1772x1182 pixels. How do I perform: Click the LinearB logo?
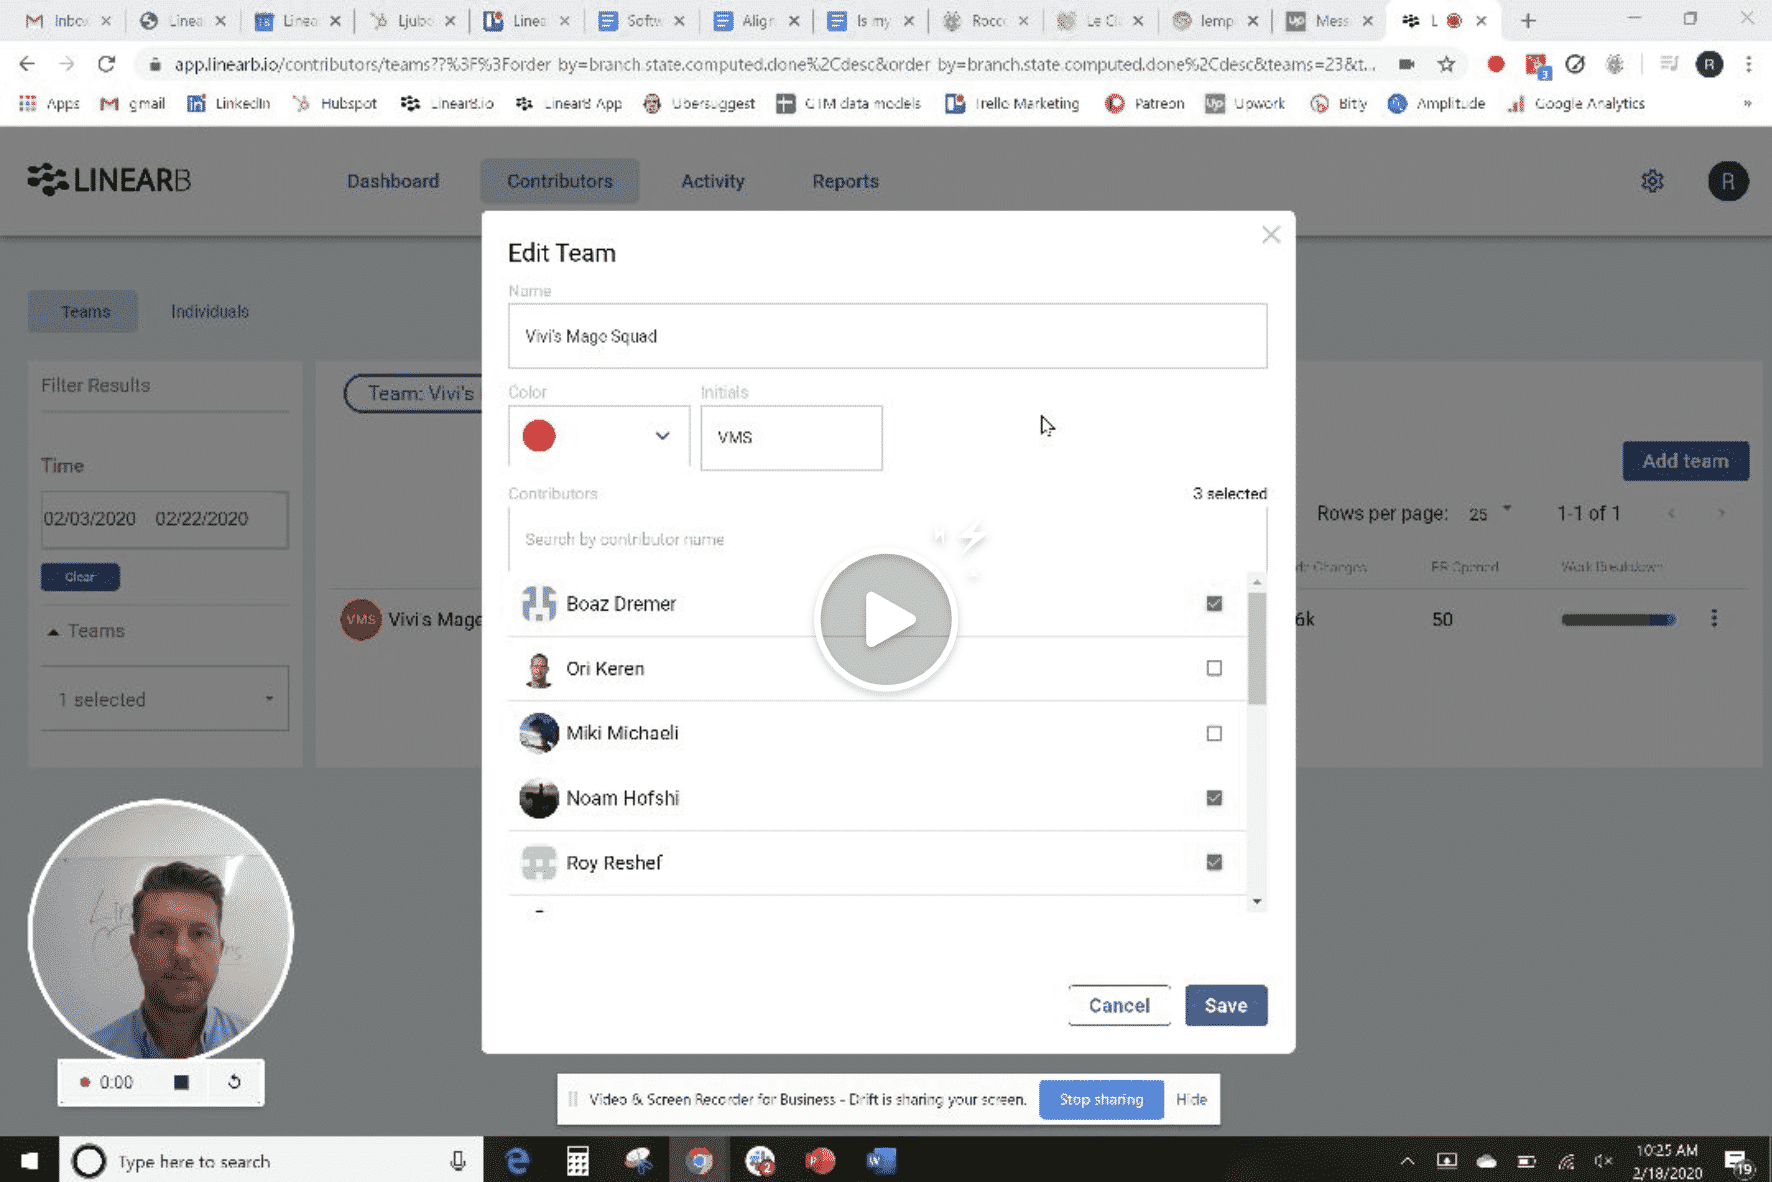(109, 180)
